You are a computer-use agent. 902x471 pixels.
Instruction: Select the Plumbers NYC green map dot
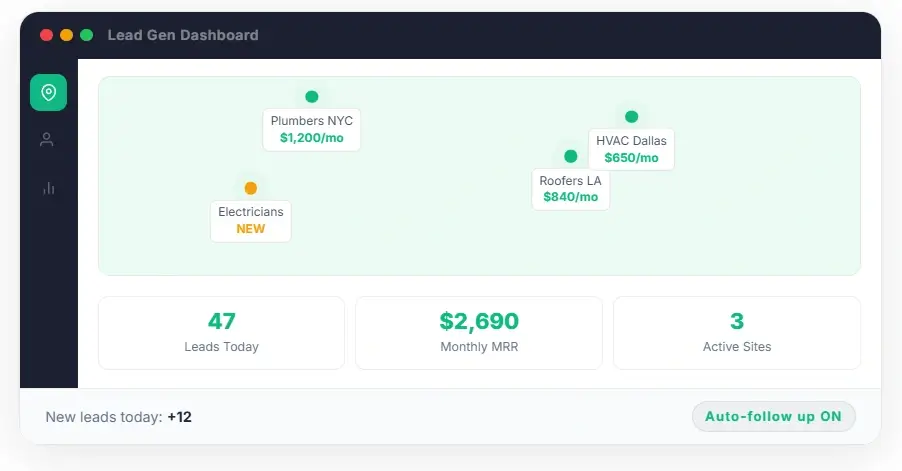(312, 97)
